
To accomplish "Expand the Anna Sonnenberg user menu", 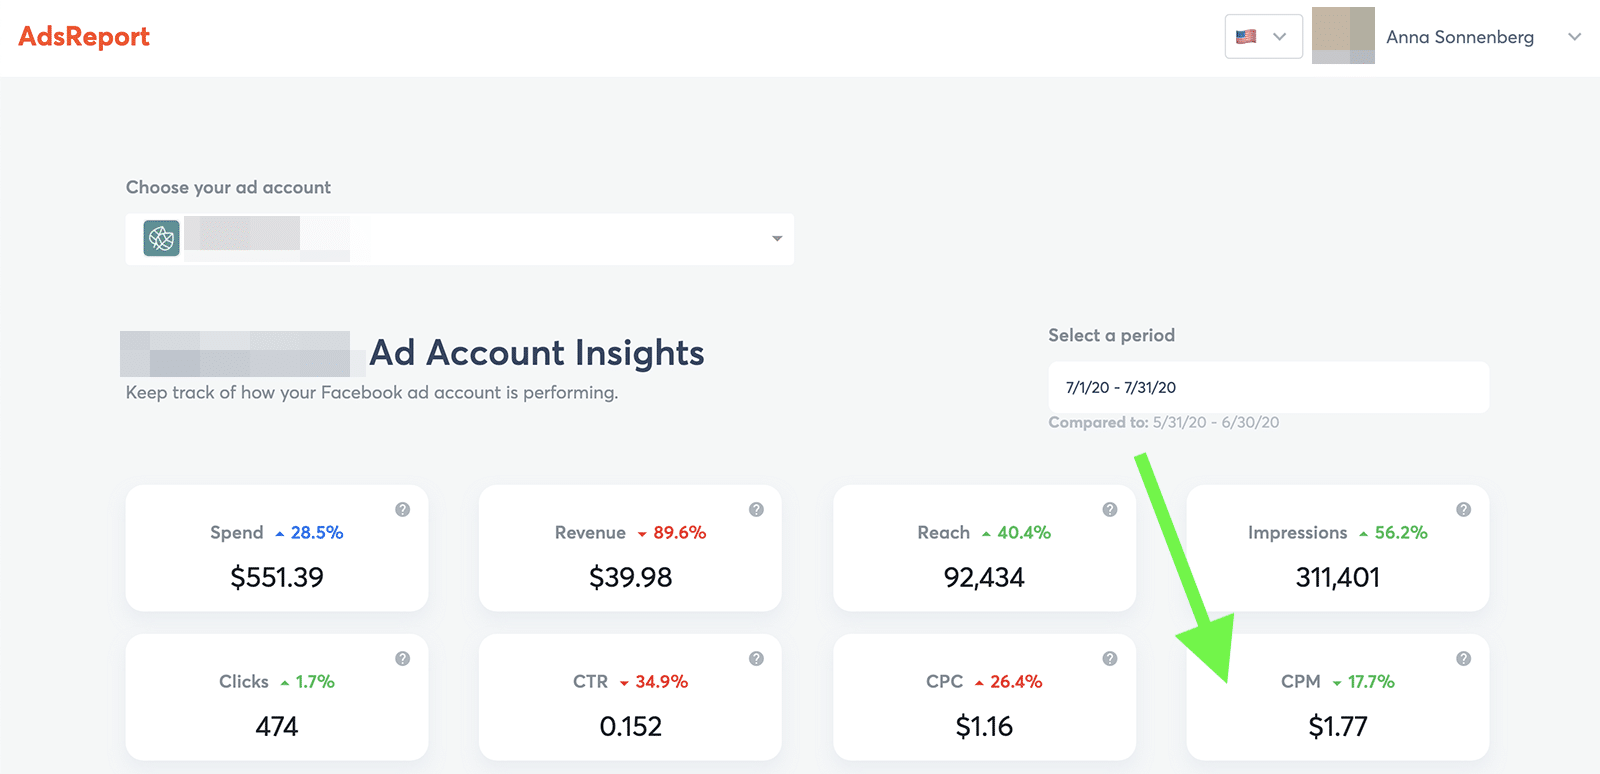I will 1574,37.
